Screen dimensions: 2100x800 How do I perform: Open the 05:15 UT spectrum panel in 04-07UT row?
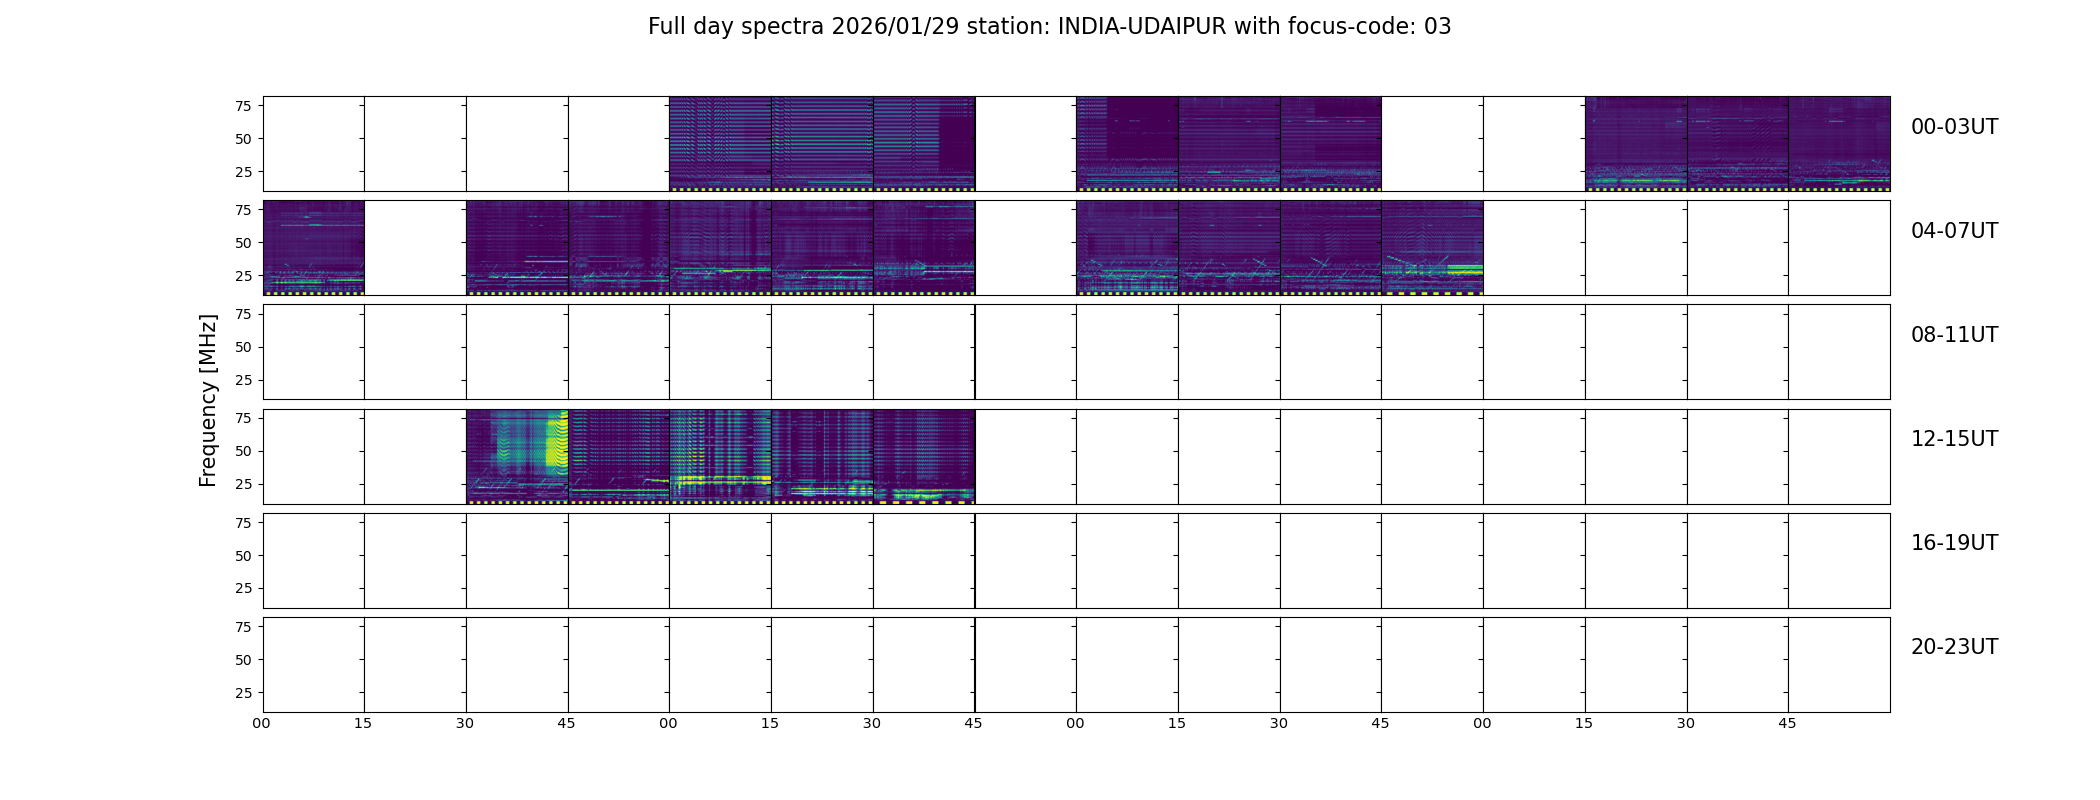[x=822, y=248]
